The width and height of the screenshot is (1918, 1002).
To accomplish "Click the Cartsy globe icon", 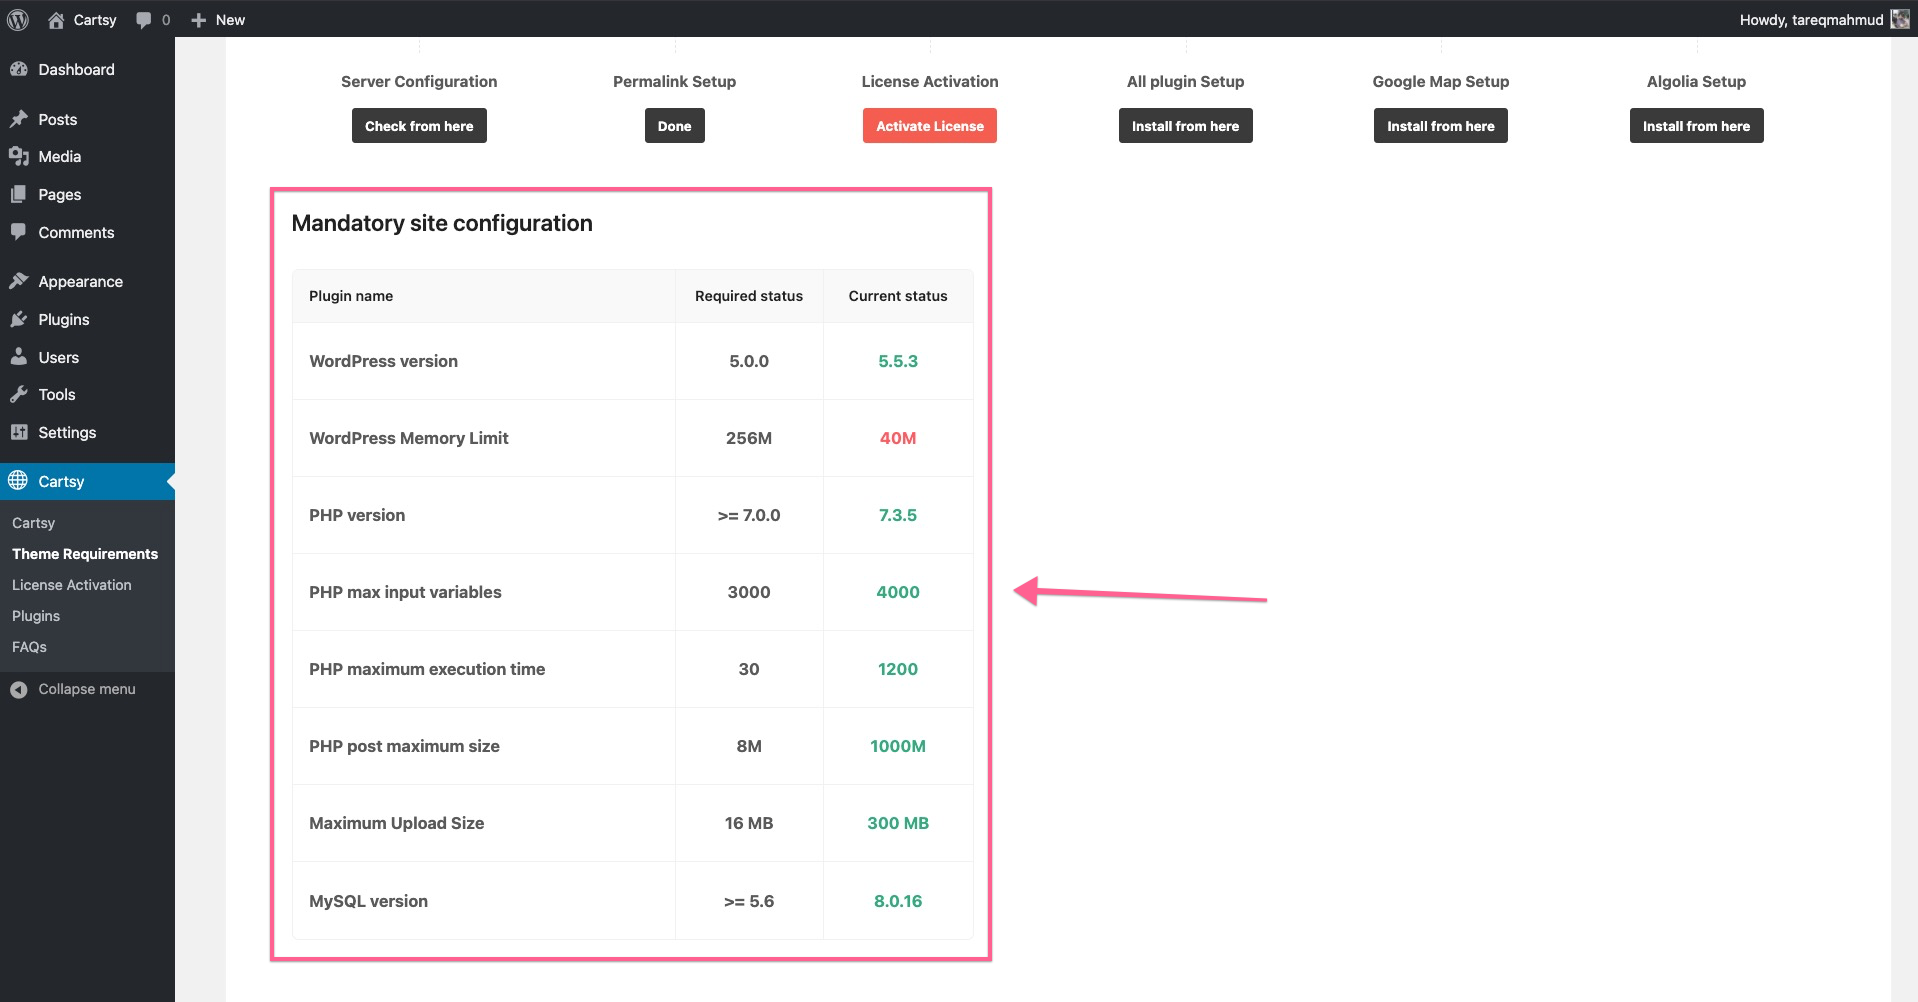I will click(18, 481).
